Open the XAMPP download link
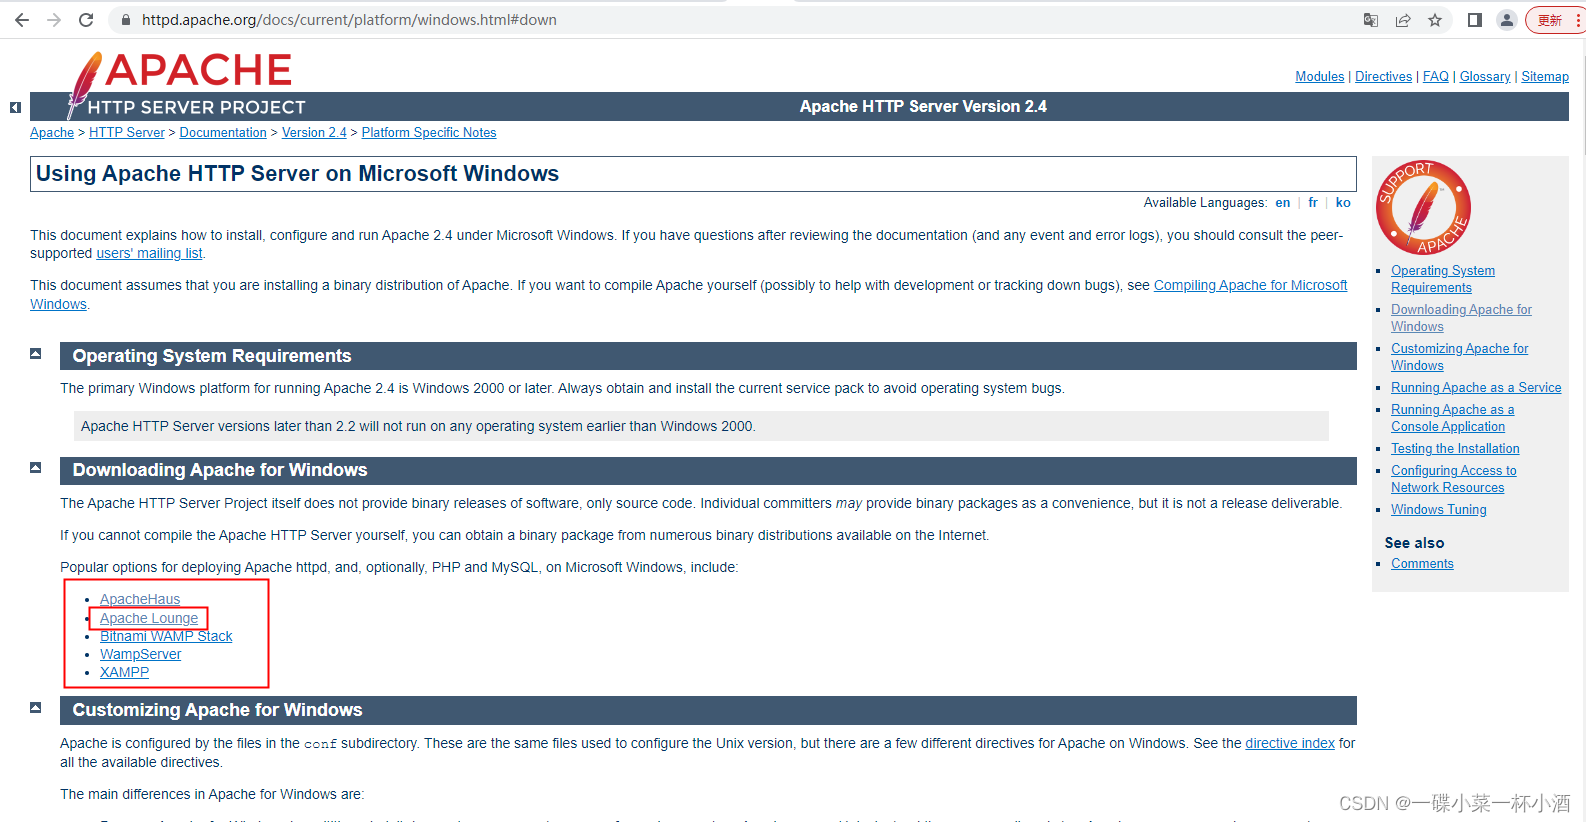The width and height of the screenshot is (1586, 822). point(124,673)
